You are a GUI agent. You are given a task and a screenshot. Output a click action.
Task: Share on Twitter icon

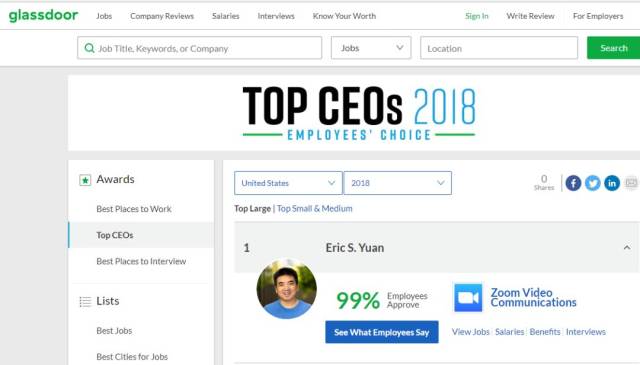click(593, 183)
